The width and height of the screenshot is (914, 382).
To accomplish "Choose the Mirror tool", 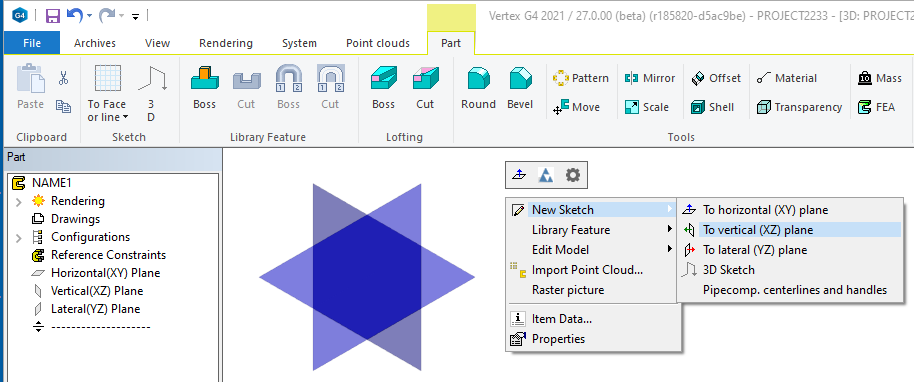I will 649,78.
